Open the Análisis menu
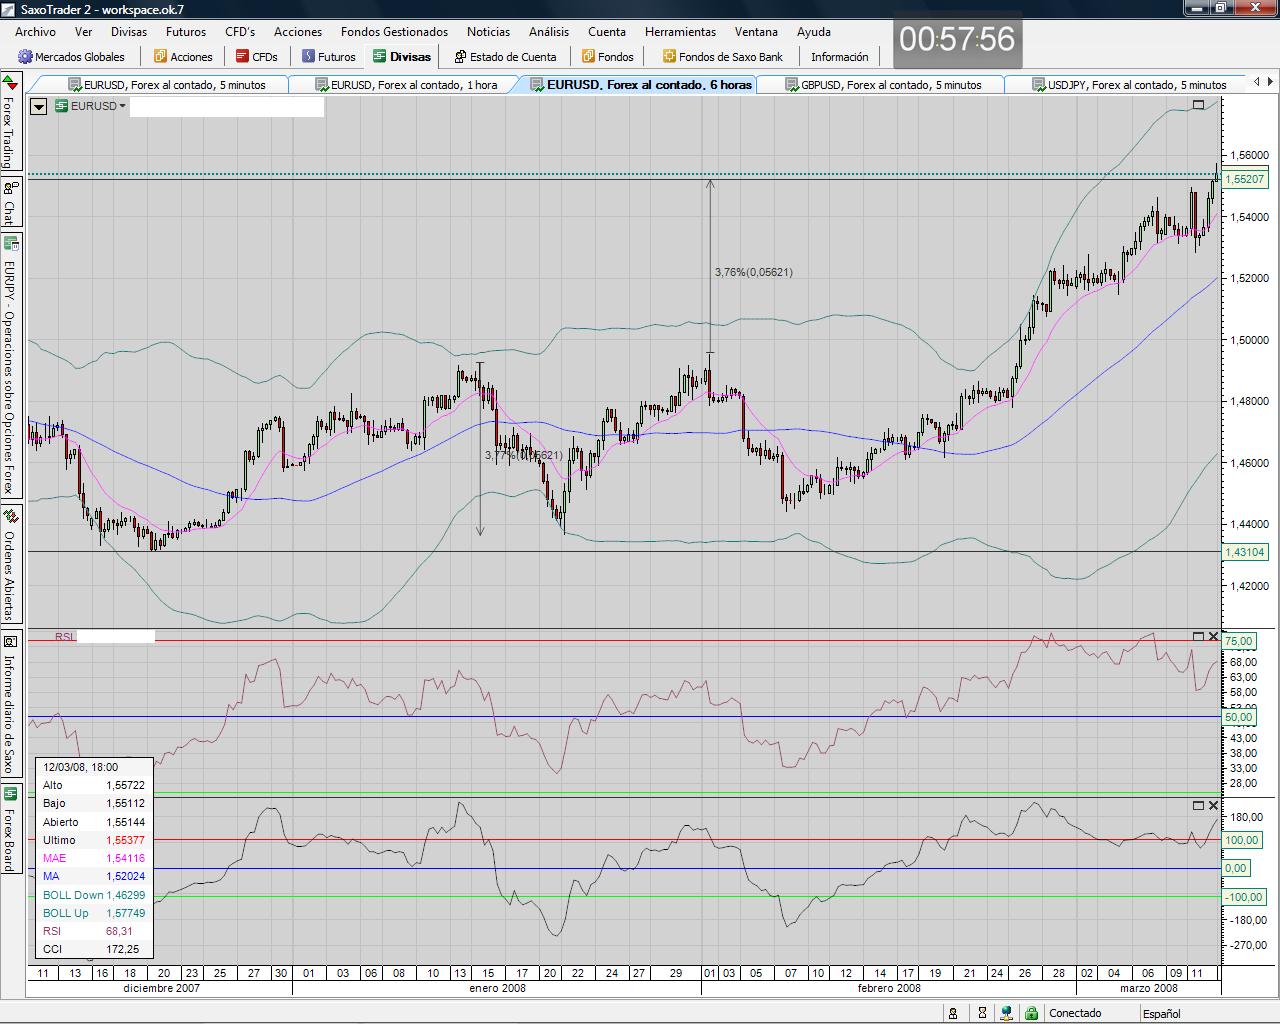Screen dimensions: 1280x1024 point(548,32)
